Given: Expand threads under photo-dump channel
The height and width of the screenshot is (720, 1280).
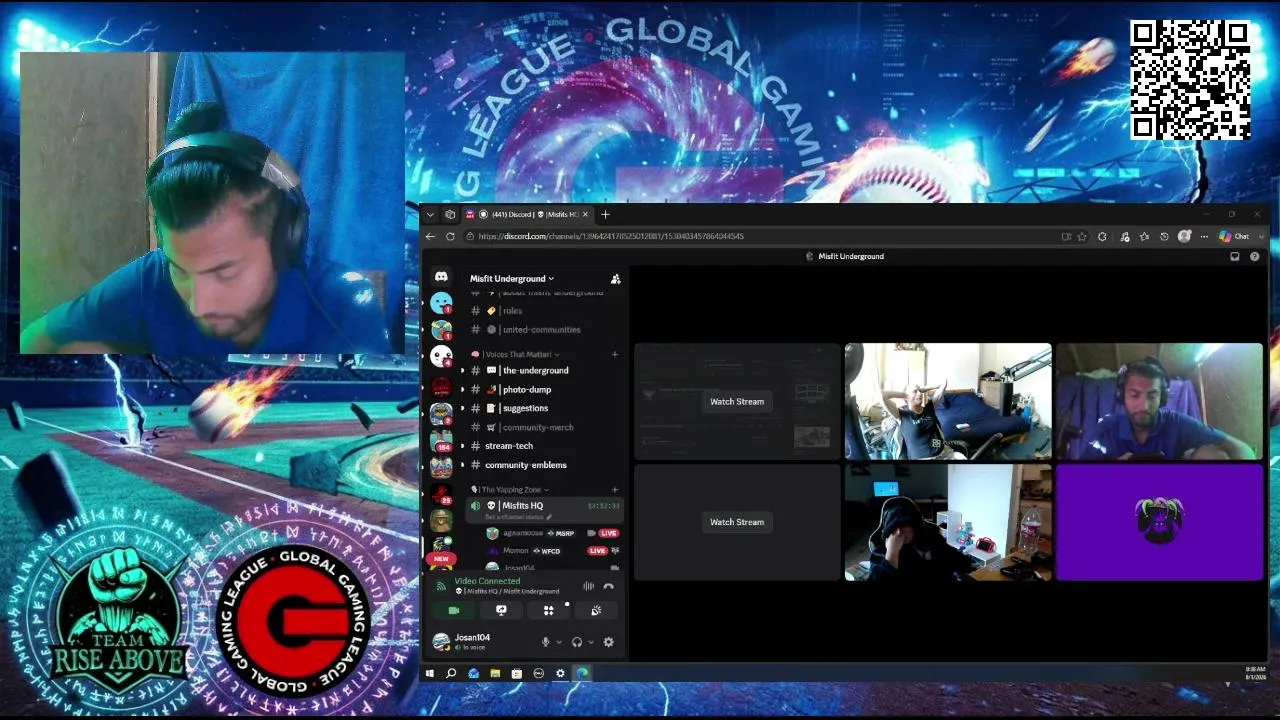Looking at the screenshot, I should (x=462, y=390).
